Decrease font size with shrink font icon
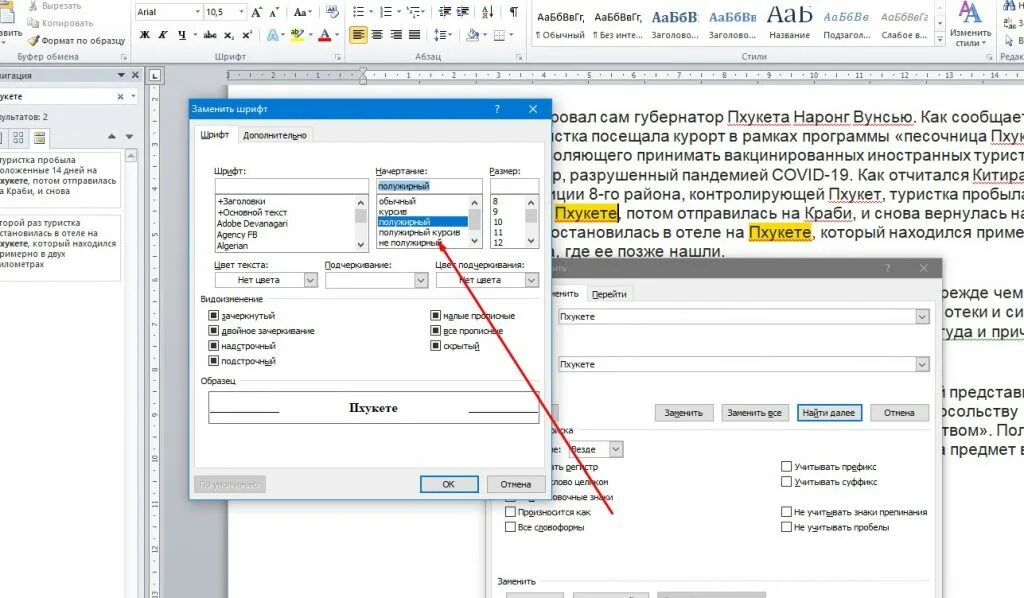1024x598 pixels. click(274, 12)
